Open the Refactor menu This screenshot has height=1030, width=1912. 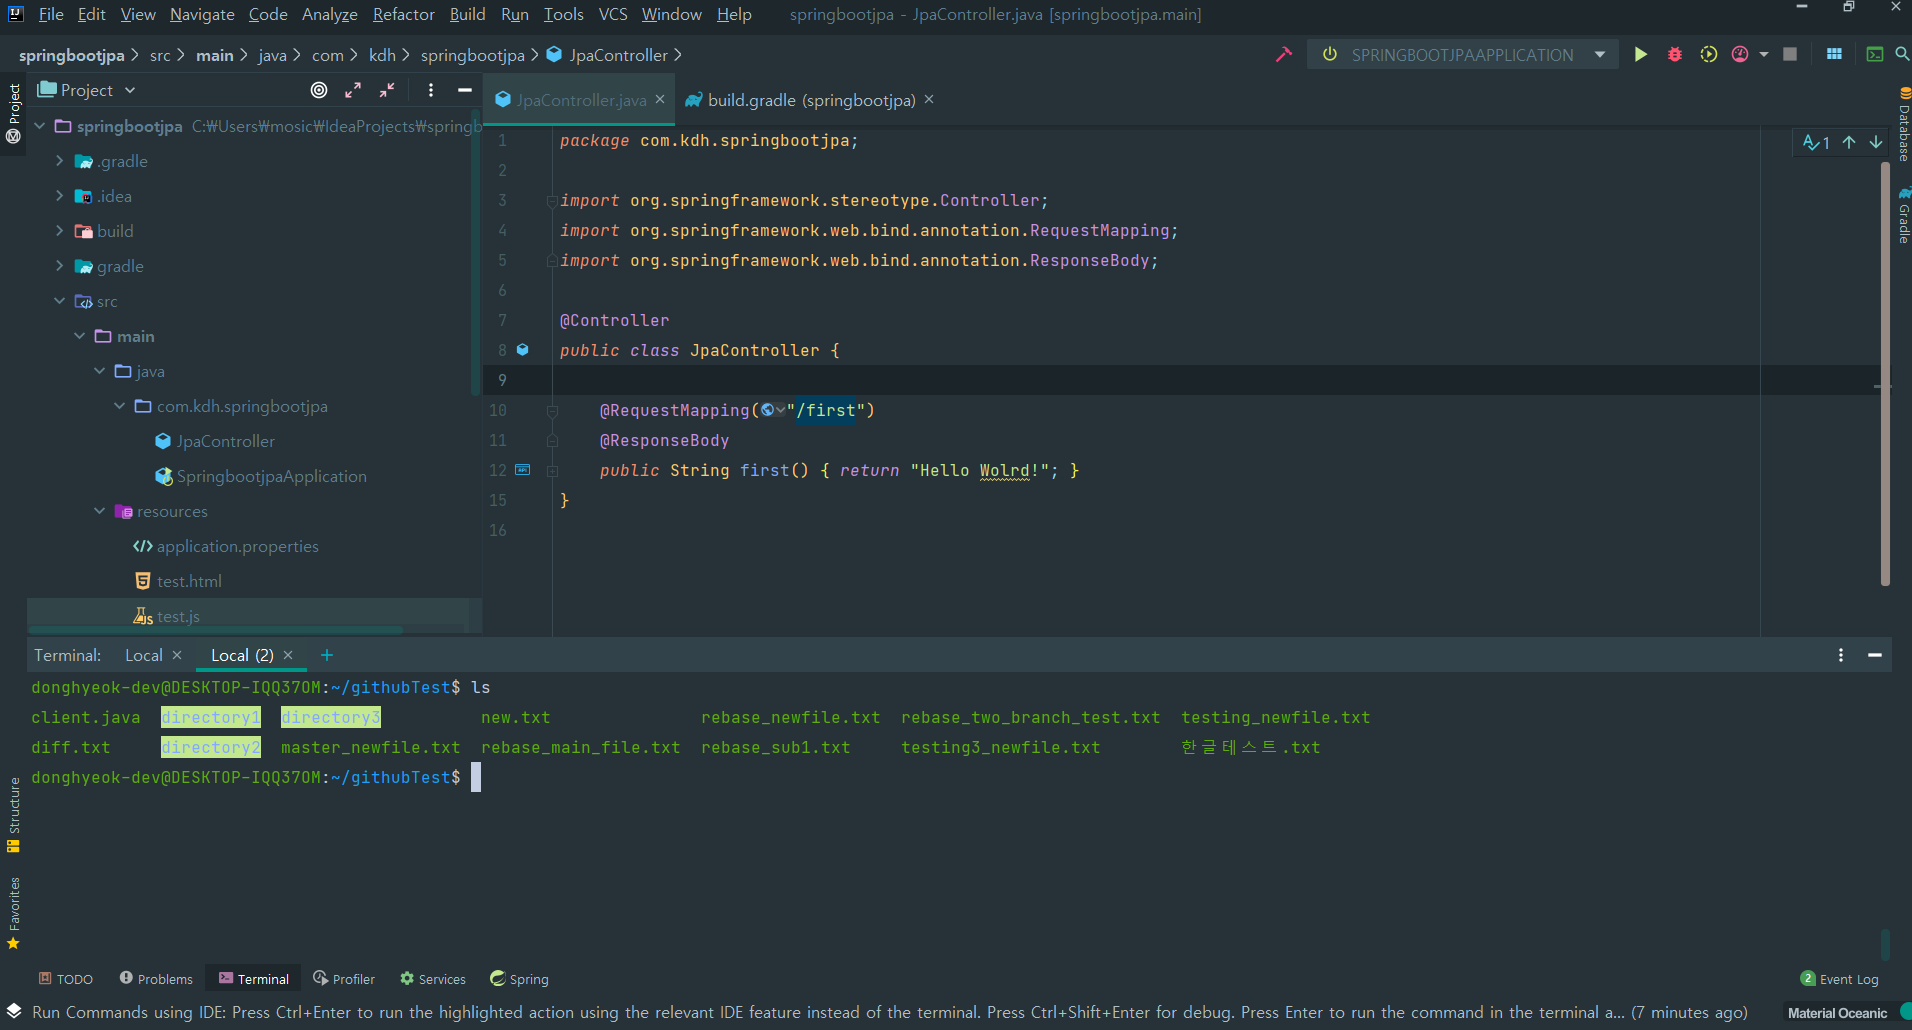point(403,14)
